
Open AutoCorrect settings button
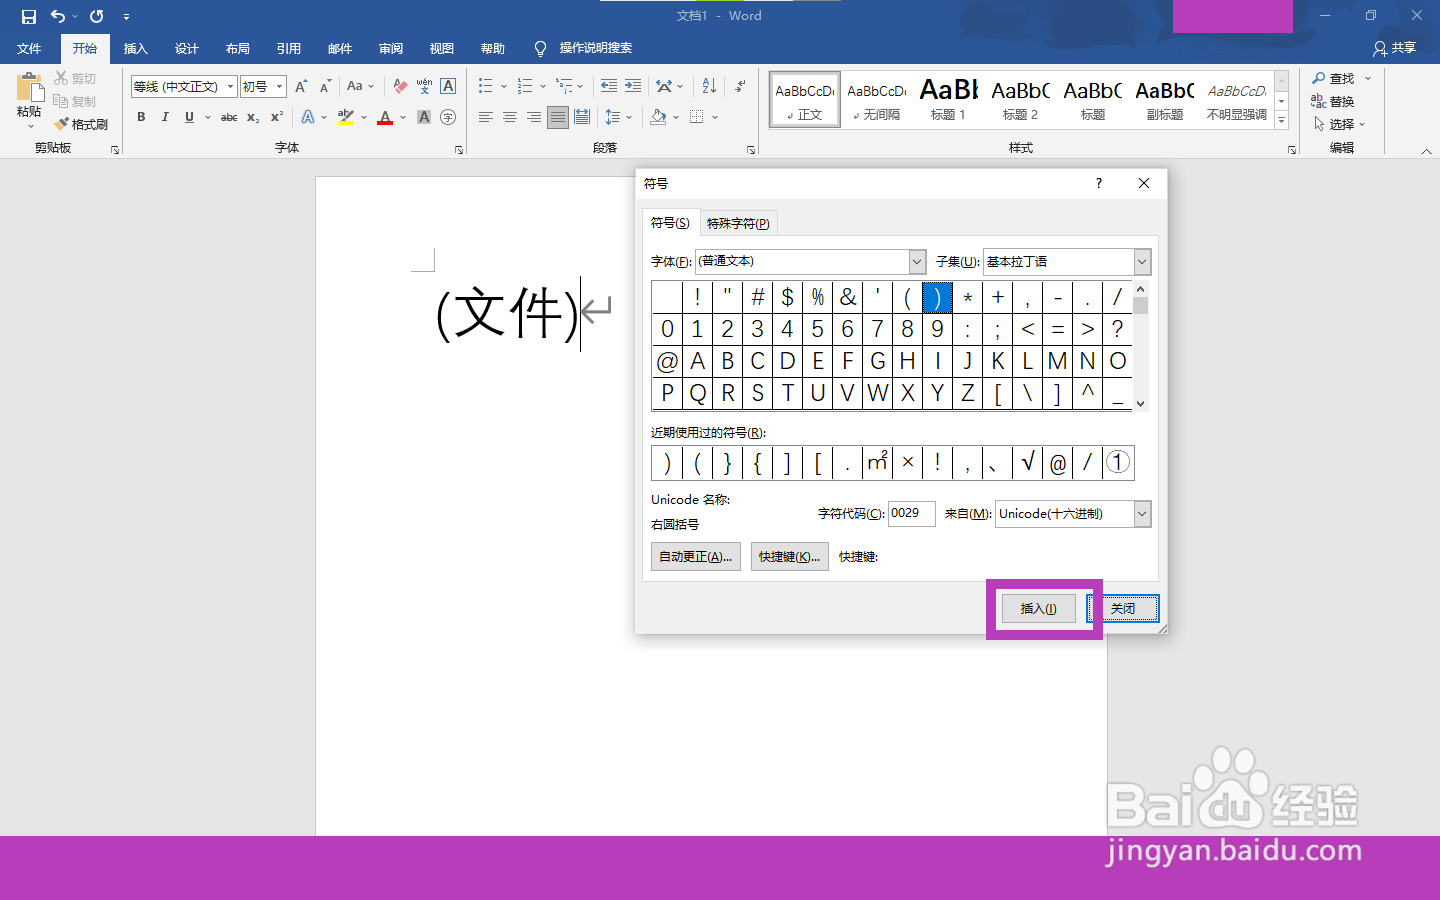click(695, 557)
